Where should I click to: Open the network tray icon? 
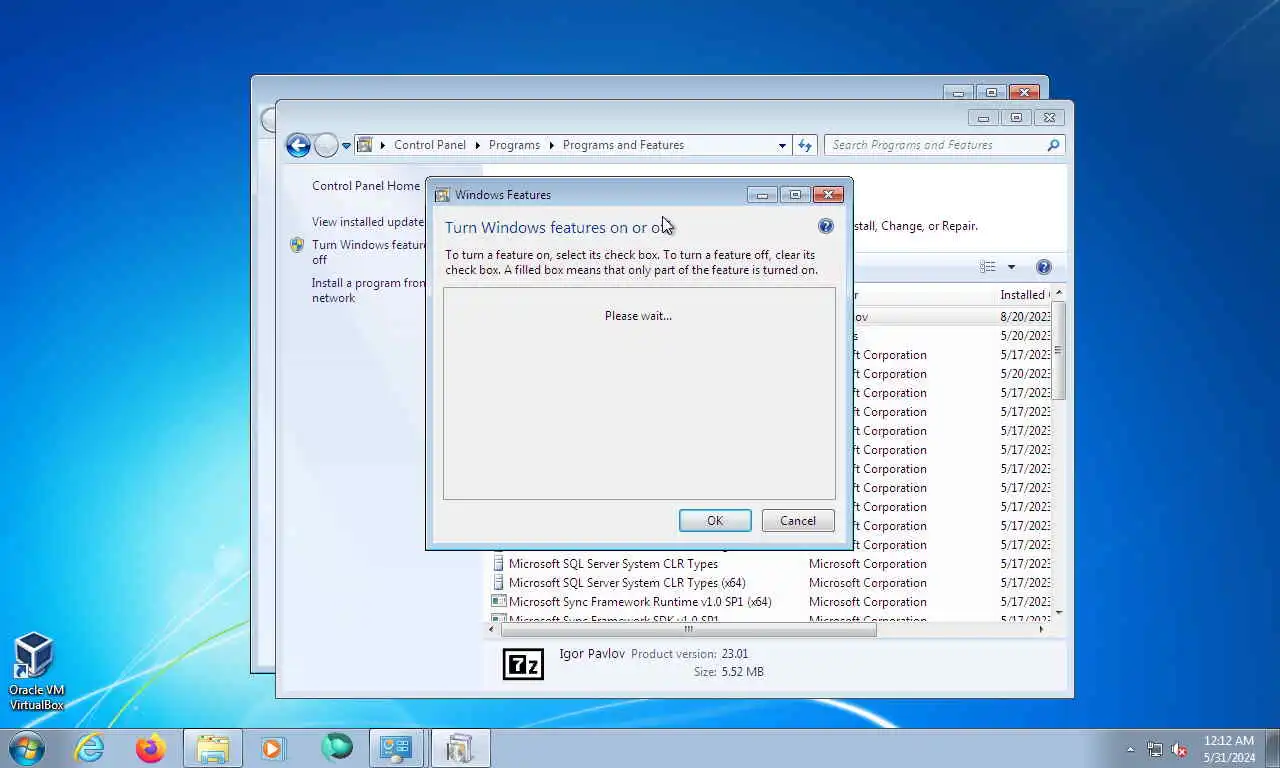[x=1155, y=749]
